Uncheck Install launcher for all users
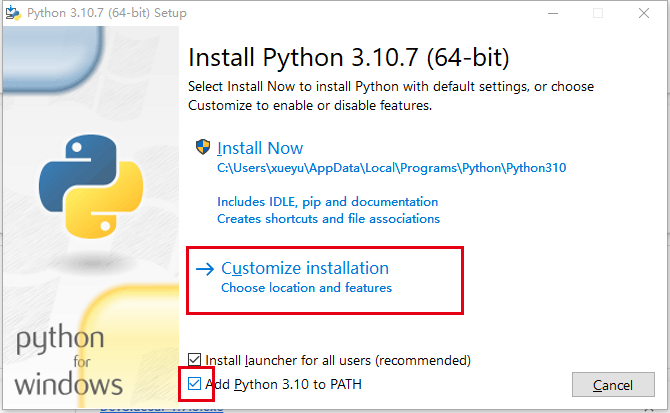The image size is (670, 413). [x=194, y=360]
